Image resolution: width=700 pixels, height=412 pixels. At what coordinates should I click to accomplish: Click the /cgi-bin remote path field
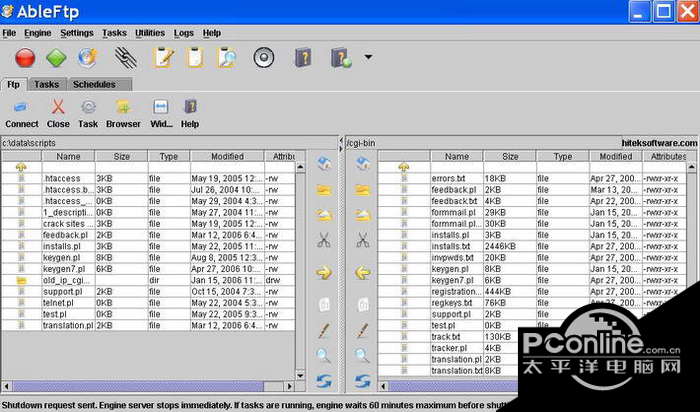click(484, 143)
